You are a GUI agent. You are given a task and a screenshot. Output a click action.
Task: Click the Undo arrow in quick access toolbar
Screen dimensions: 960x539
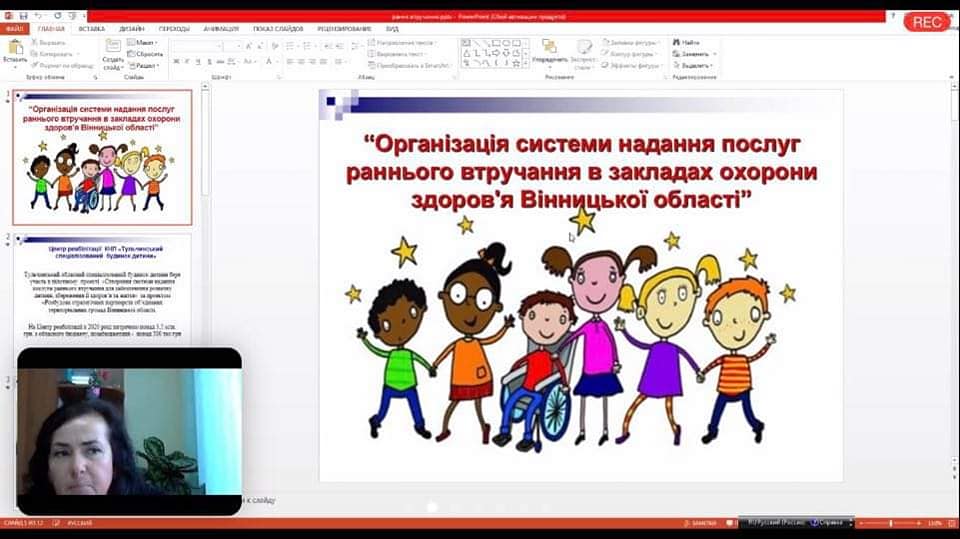tap(38, 15)
